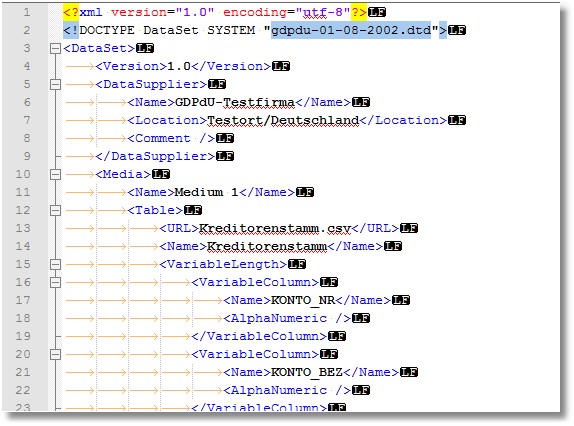Click the Kreditorenstamm.csv URL value

click(275, 228)
